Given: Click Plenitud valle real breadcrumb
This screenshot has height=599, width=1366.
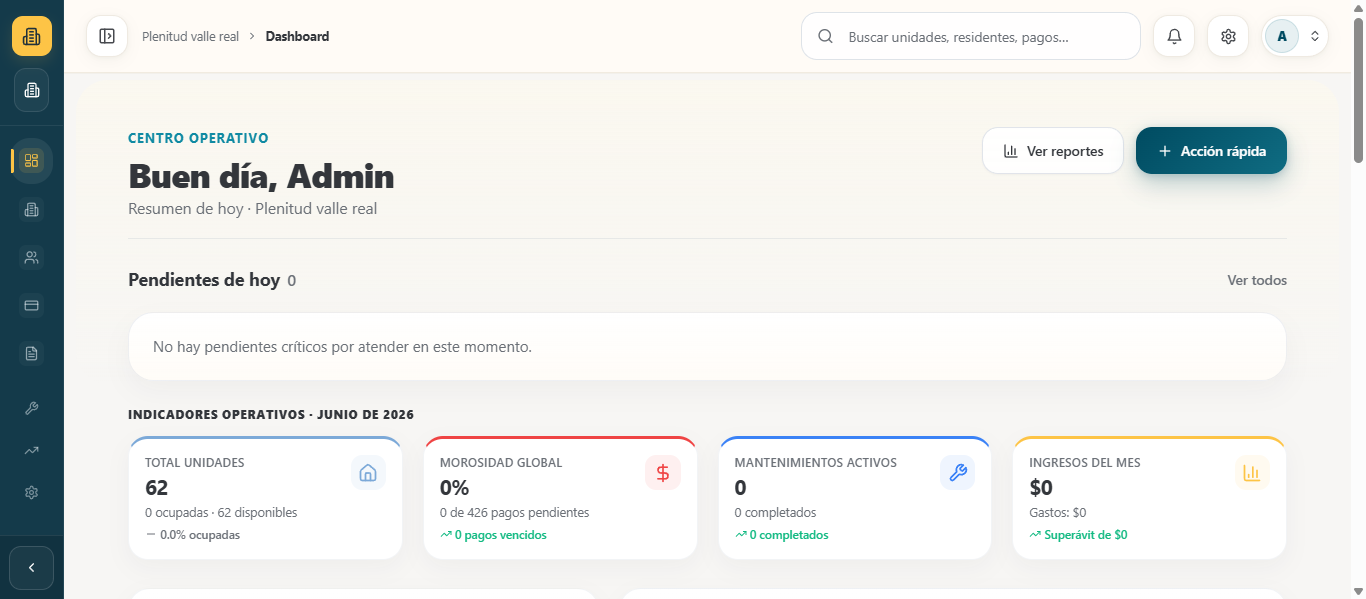Looking at the screenshot, I should click(190, 36).
